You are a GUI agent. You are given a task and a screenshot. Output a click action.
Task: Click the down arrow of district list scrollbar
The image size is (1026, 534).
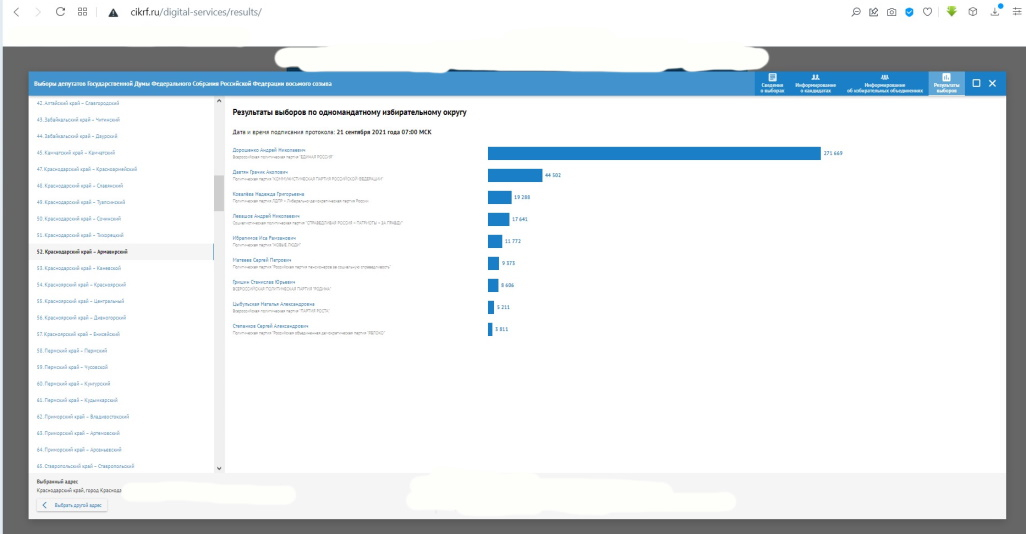(219, 468)
